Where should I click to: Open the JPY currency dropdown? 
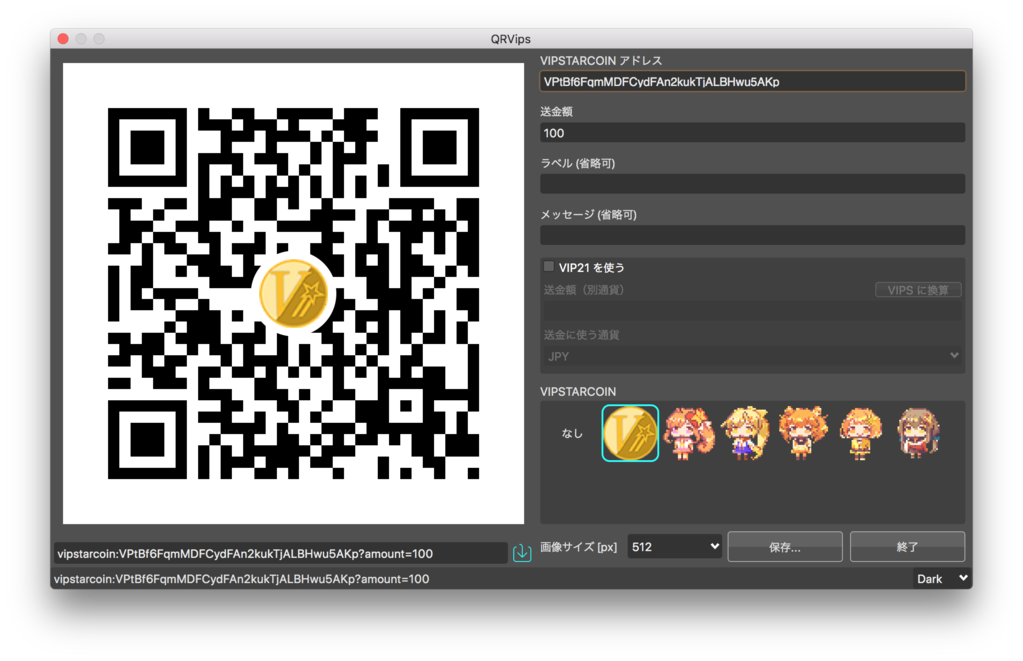coord(752,356)
